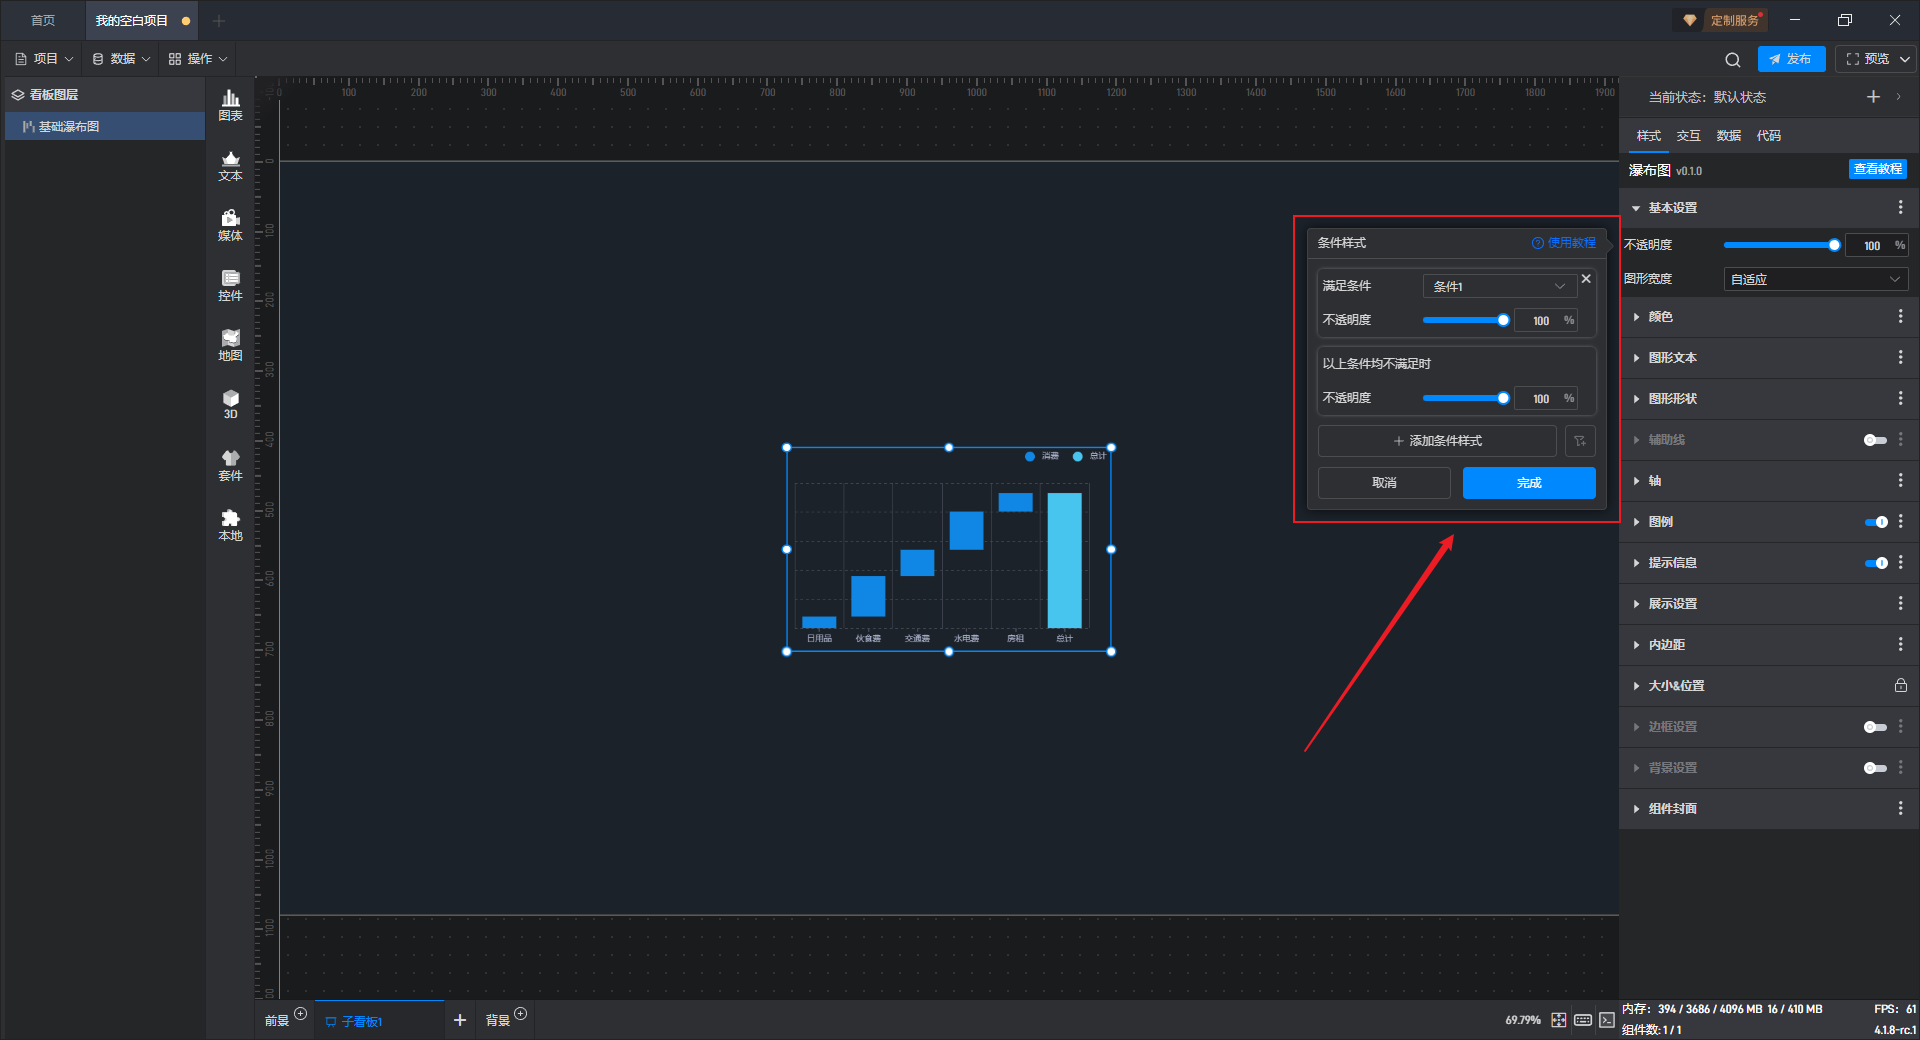The height and width of the screenshot is (1040, 1920).
Task: Open the 地图 map components panel
Action: [230, 345]
